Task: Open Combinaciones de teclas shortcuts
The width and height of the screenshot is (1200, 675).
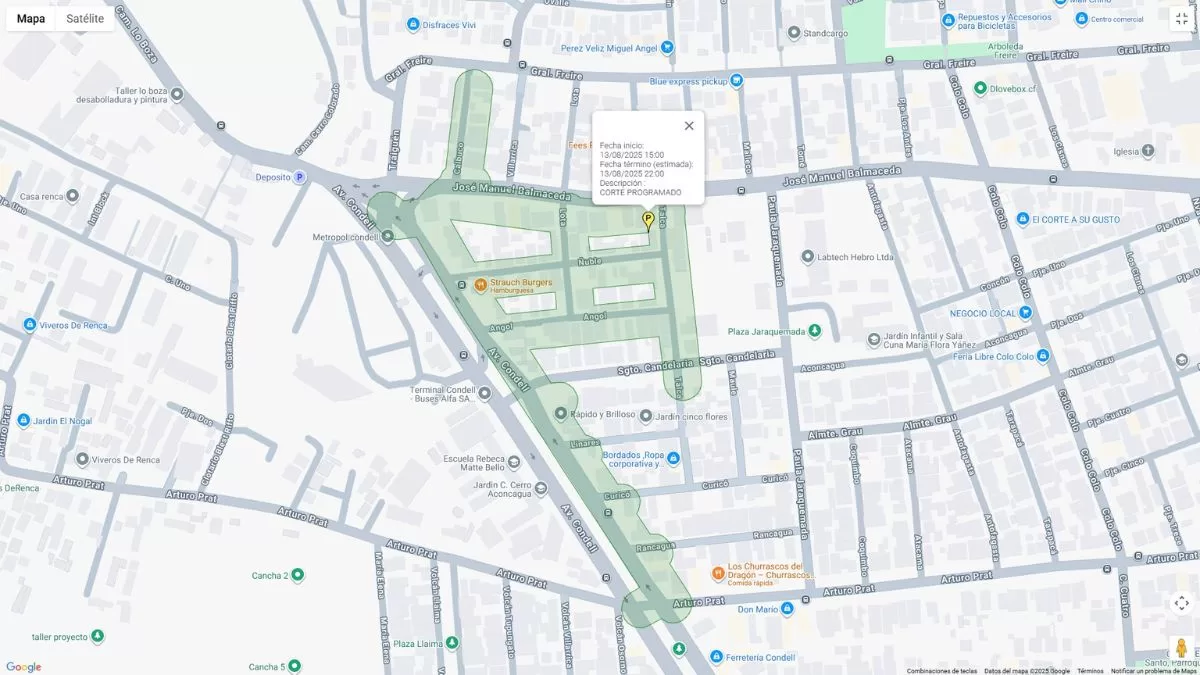Action: pyautogui.click(x=942, y=671)
